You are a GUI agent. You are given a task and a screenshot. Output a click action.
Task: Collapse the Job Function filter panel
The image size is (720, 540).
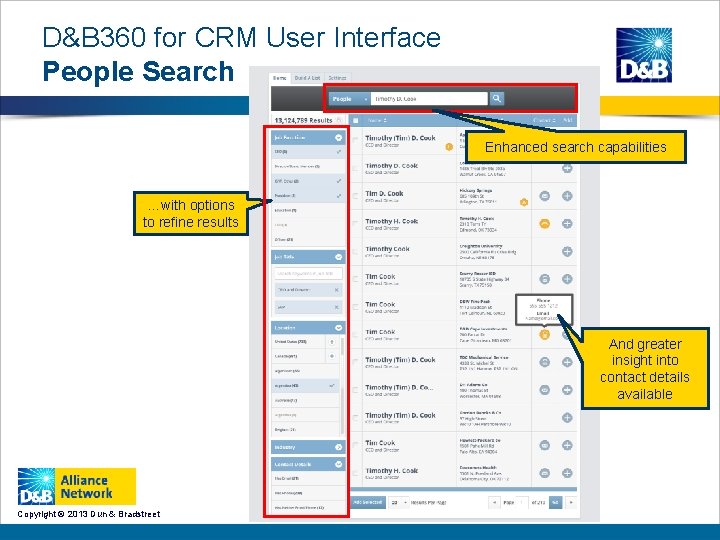pos(338,137)
